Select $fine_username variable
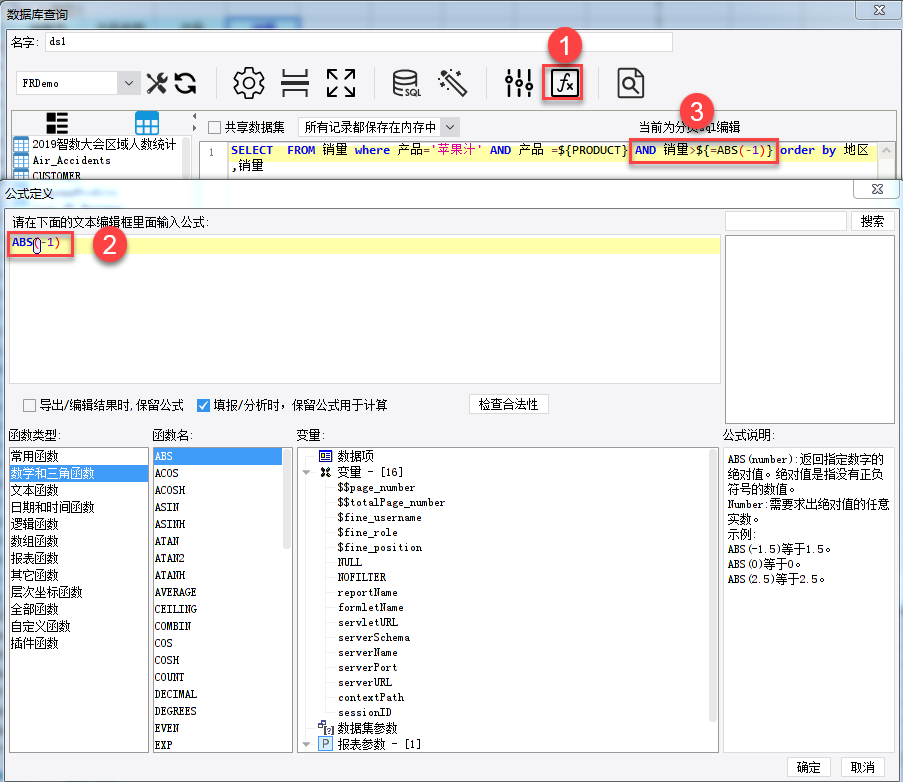Image resolution: width=903 pixels, height=782 pixels. pyautogui.click(x=379, y=517)
